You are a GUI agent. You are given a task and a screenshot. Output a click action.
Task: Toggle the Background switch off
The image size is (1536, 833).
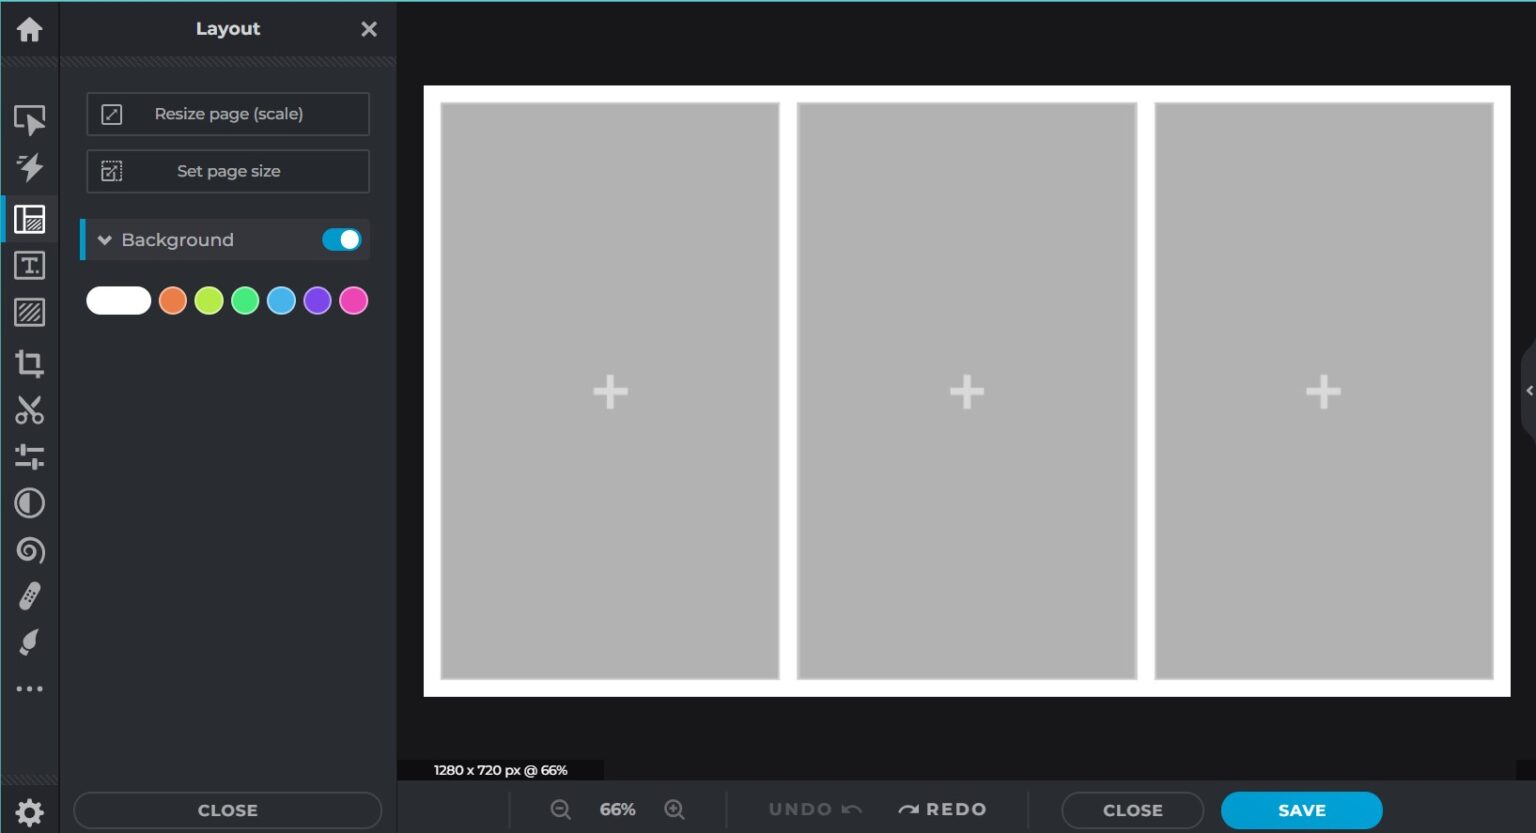tap(341, 240)
